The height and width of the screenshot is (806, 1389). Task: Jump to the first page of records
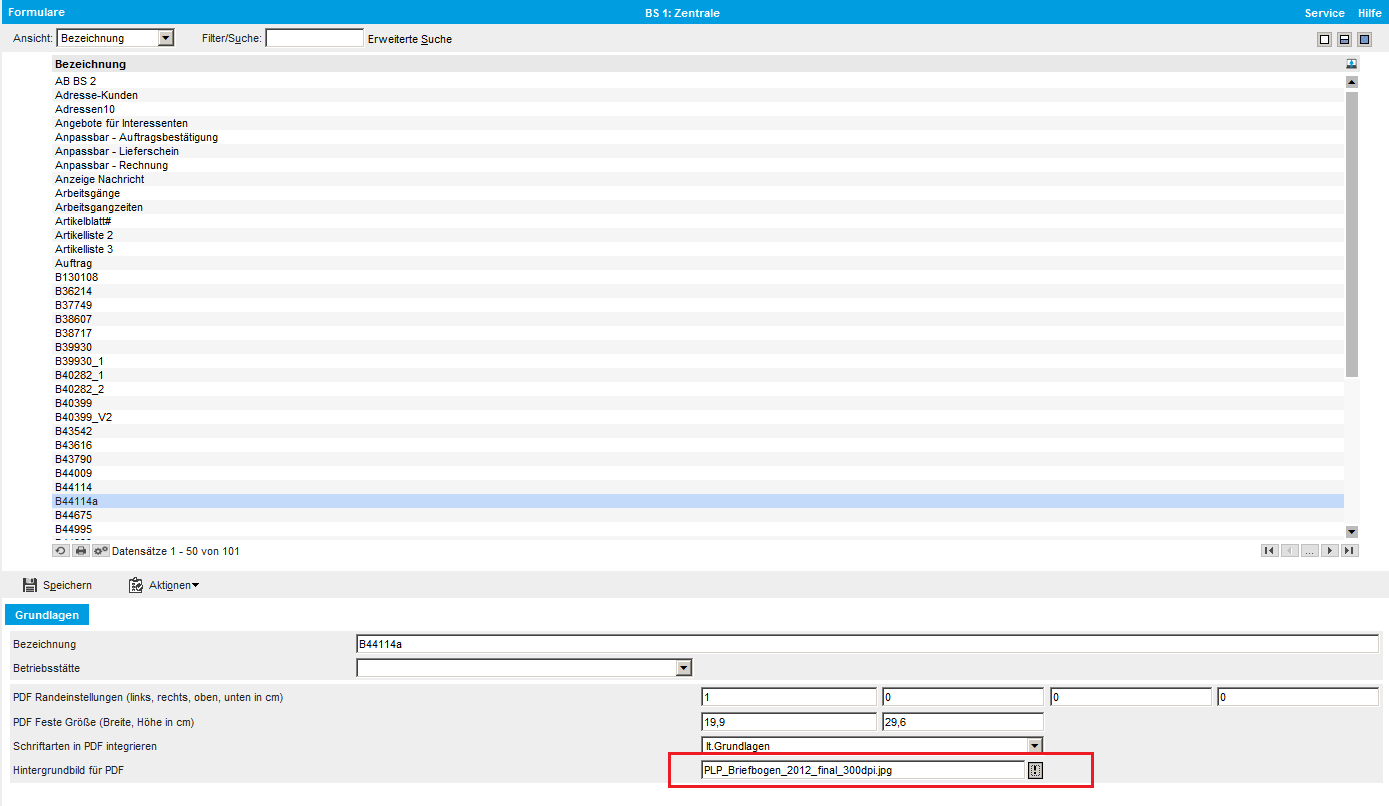1269,550
